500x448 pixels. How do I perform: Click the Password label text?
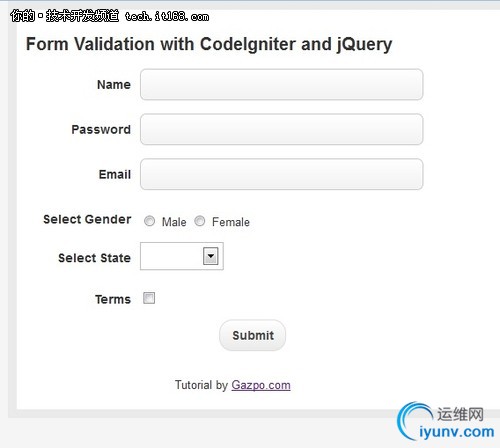(101, 129)
